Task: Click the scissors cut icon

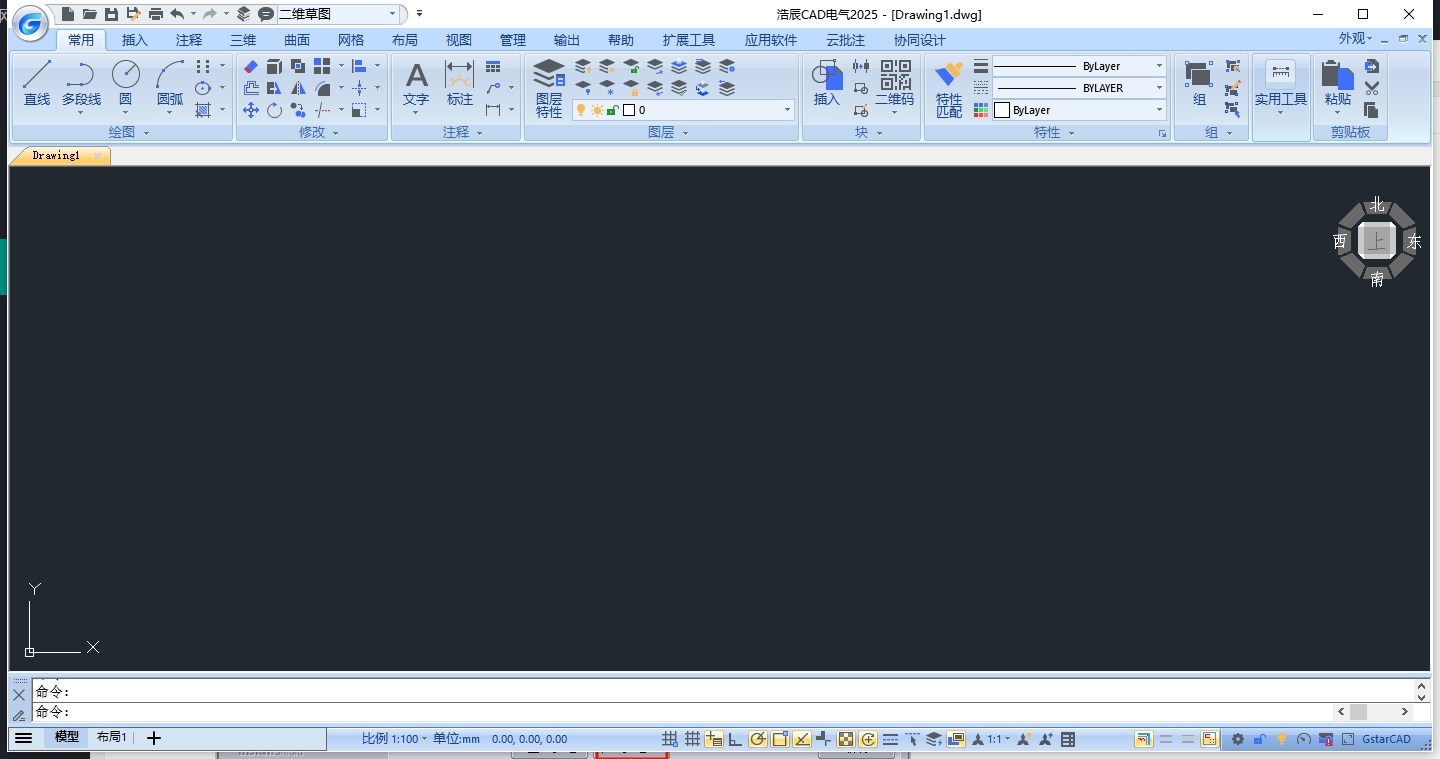Action: pos(1371,88)
